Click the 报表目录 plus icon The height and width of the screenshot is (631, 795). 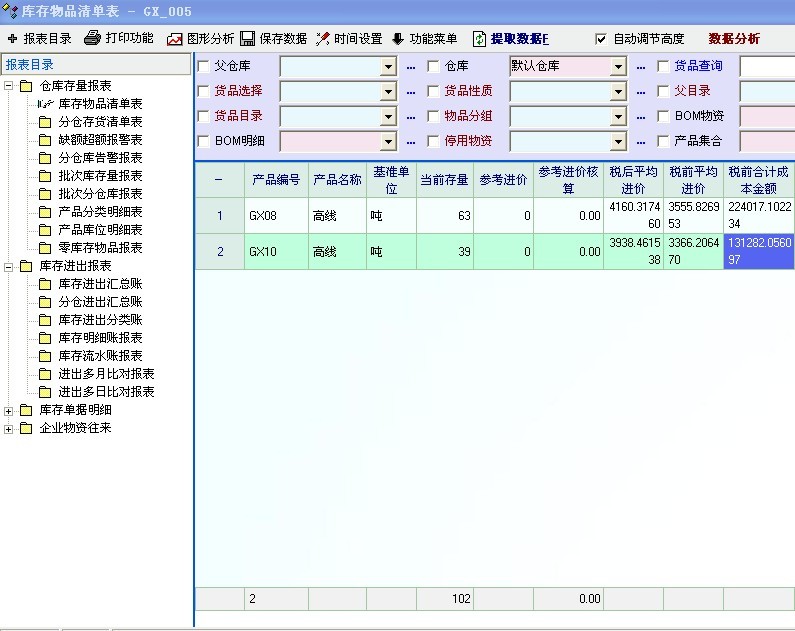coord(12,39)
